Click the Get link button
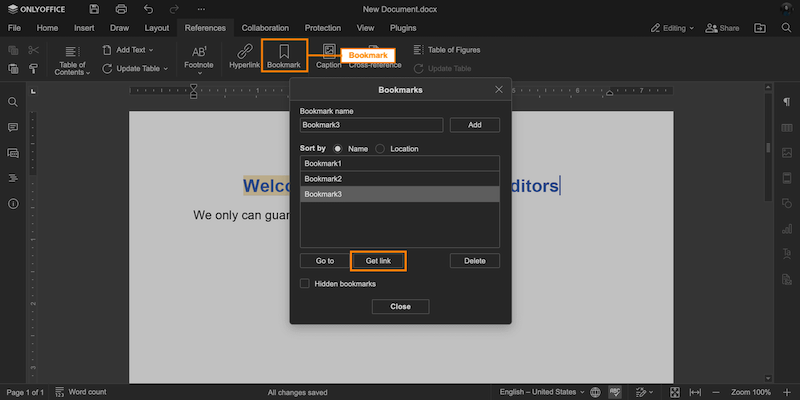This screenshot has height=400, width=800. coord(378,261)
